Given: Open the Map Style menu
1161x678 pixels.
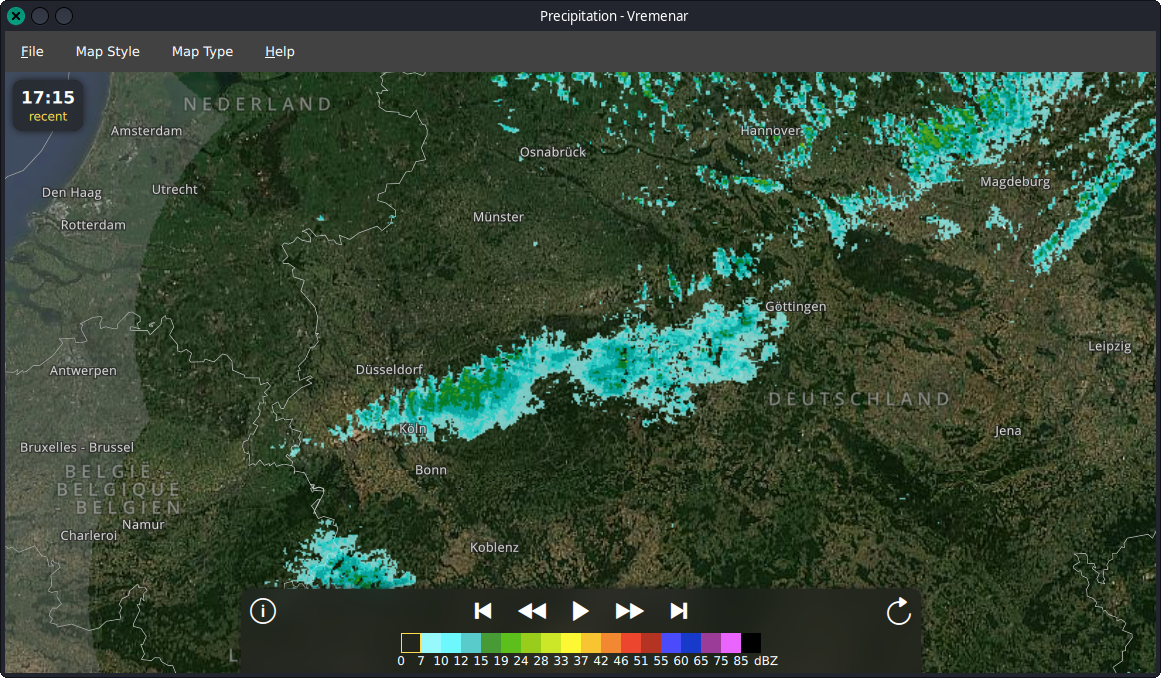Looking at the screenshot, I should (x=108, y=51).
